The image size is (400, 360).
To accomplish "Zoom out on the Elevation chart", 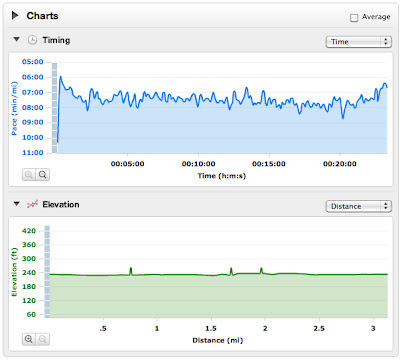I will [x=43, y=339].
